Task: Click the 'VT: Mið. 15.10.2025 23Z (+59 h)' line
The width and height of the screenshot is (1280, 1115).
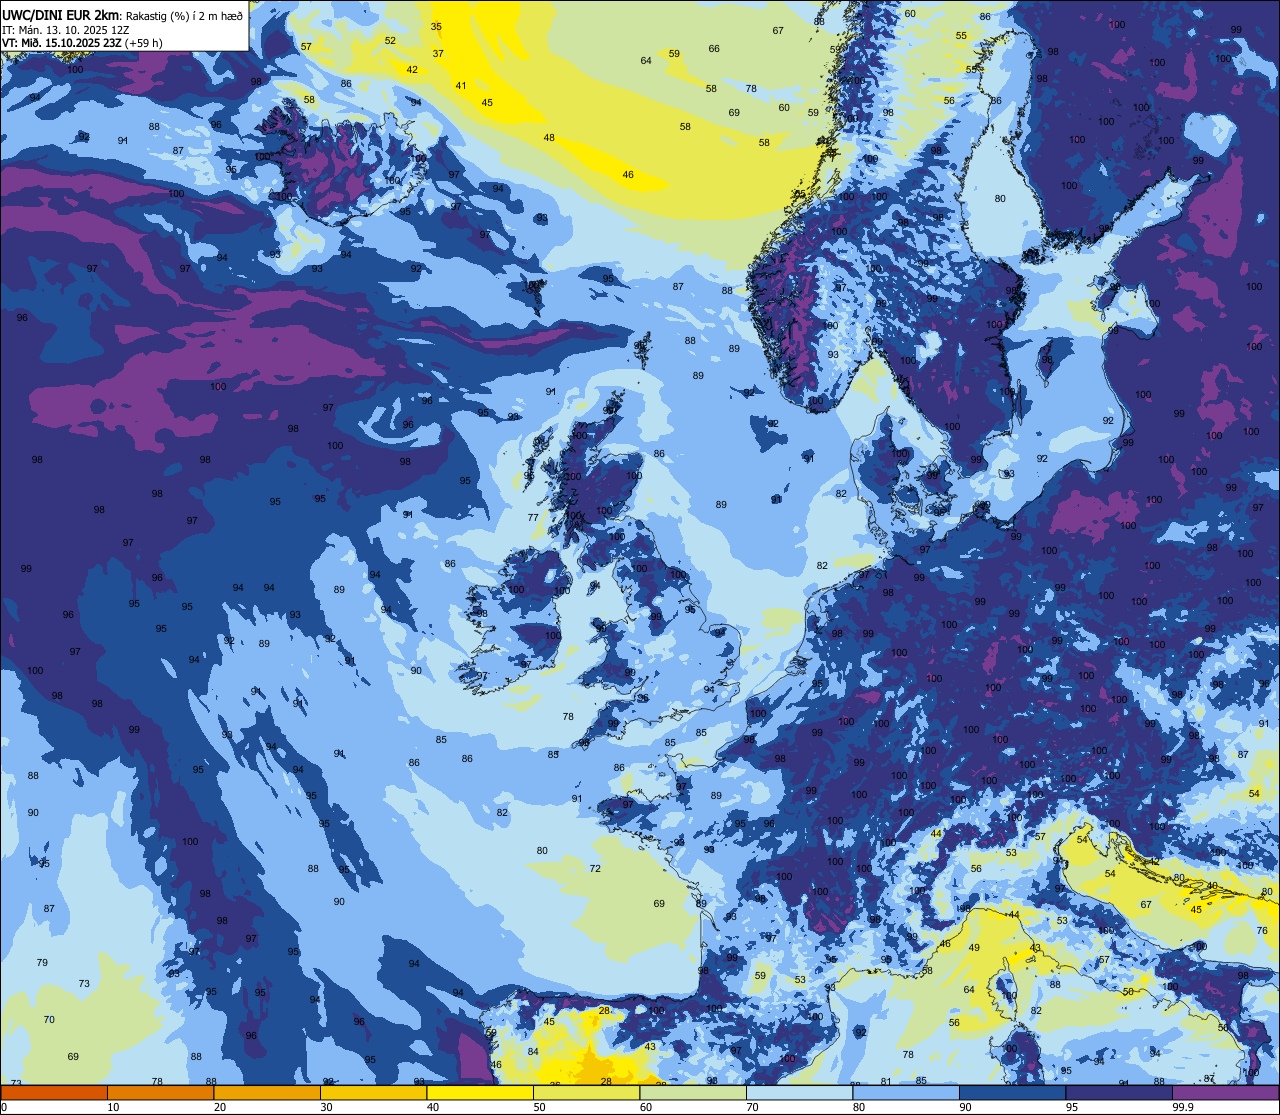Action: coord(82,43)
